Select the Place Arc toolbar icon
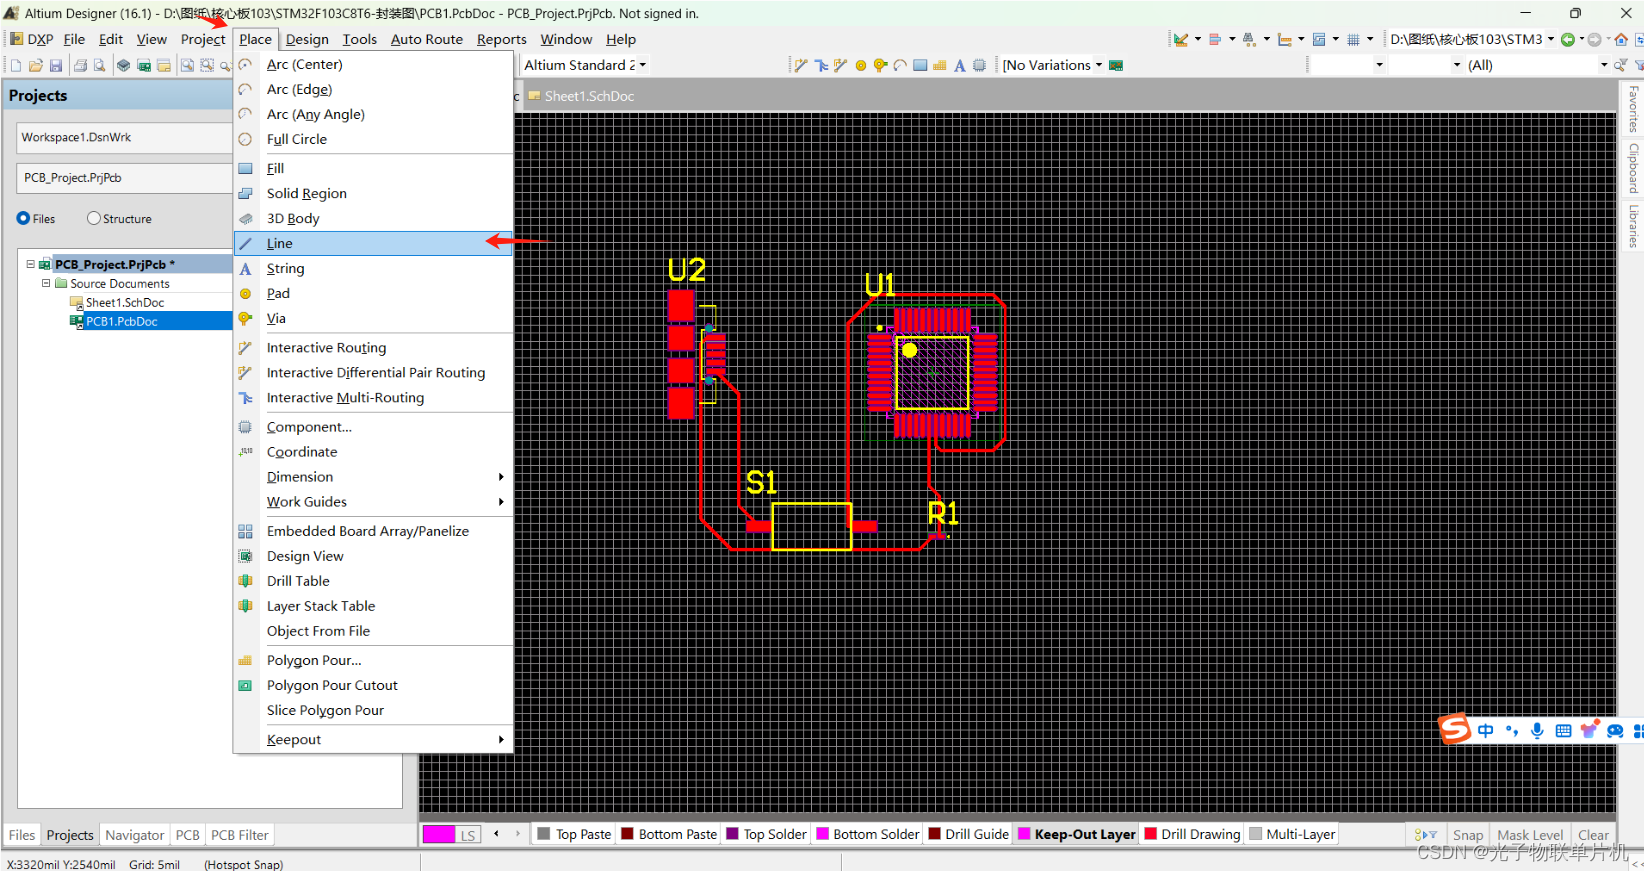This screenshot has height=871, width=1644. click(x=900, y=65)
